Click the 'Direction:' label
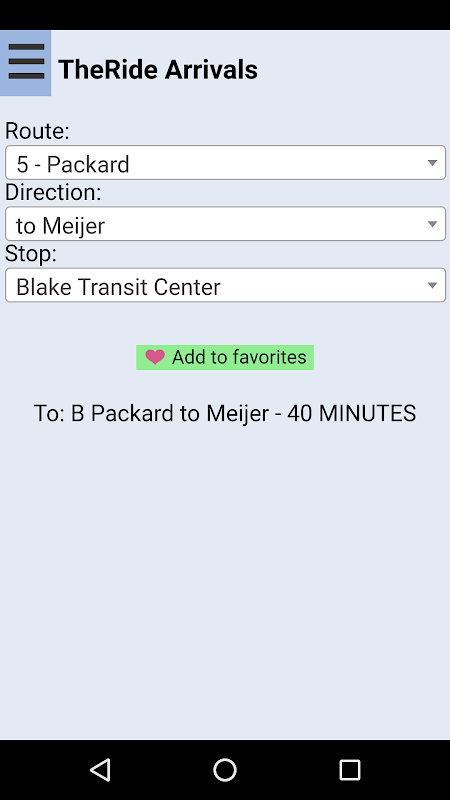This screenshot has width=450, height=800. click(54, 192)
